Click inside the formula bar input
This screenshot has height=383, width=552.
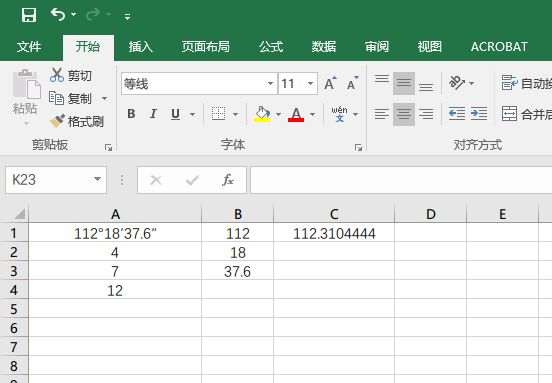pos(401,180)
